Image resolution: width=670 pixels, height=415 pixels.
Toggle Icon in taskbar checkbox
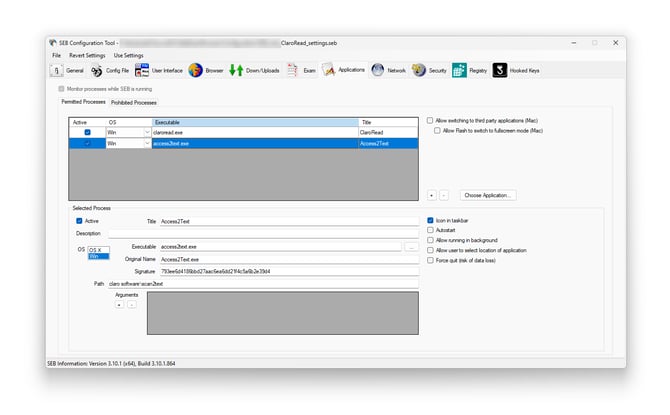coord(430,220)
